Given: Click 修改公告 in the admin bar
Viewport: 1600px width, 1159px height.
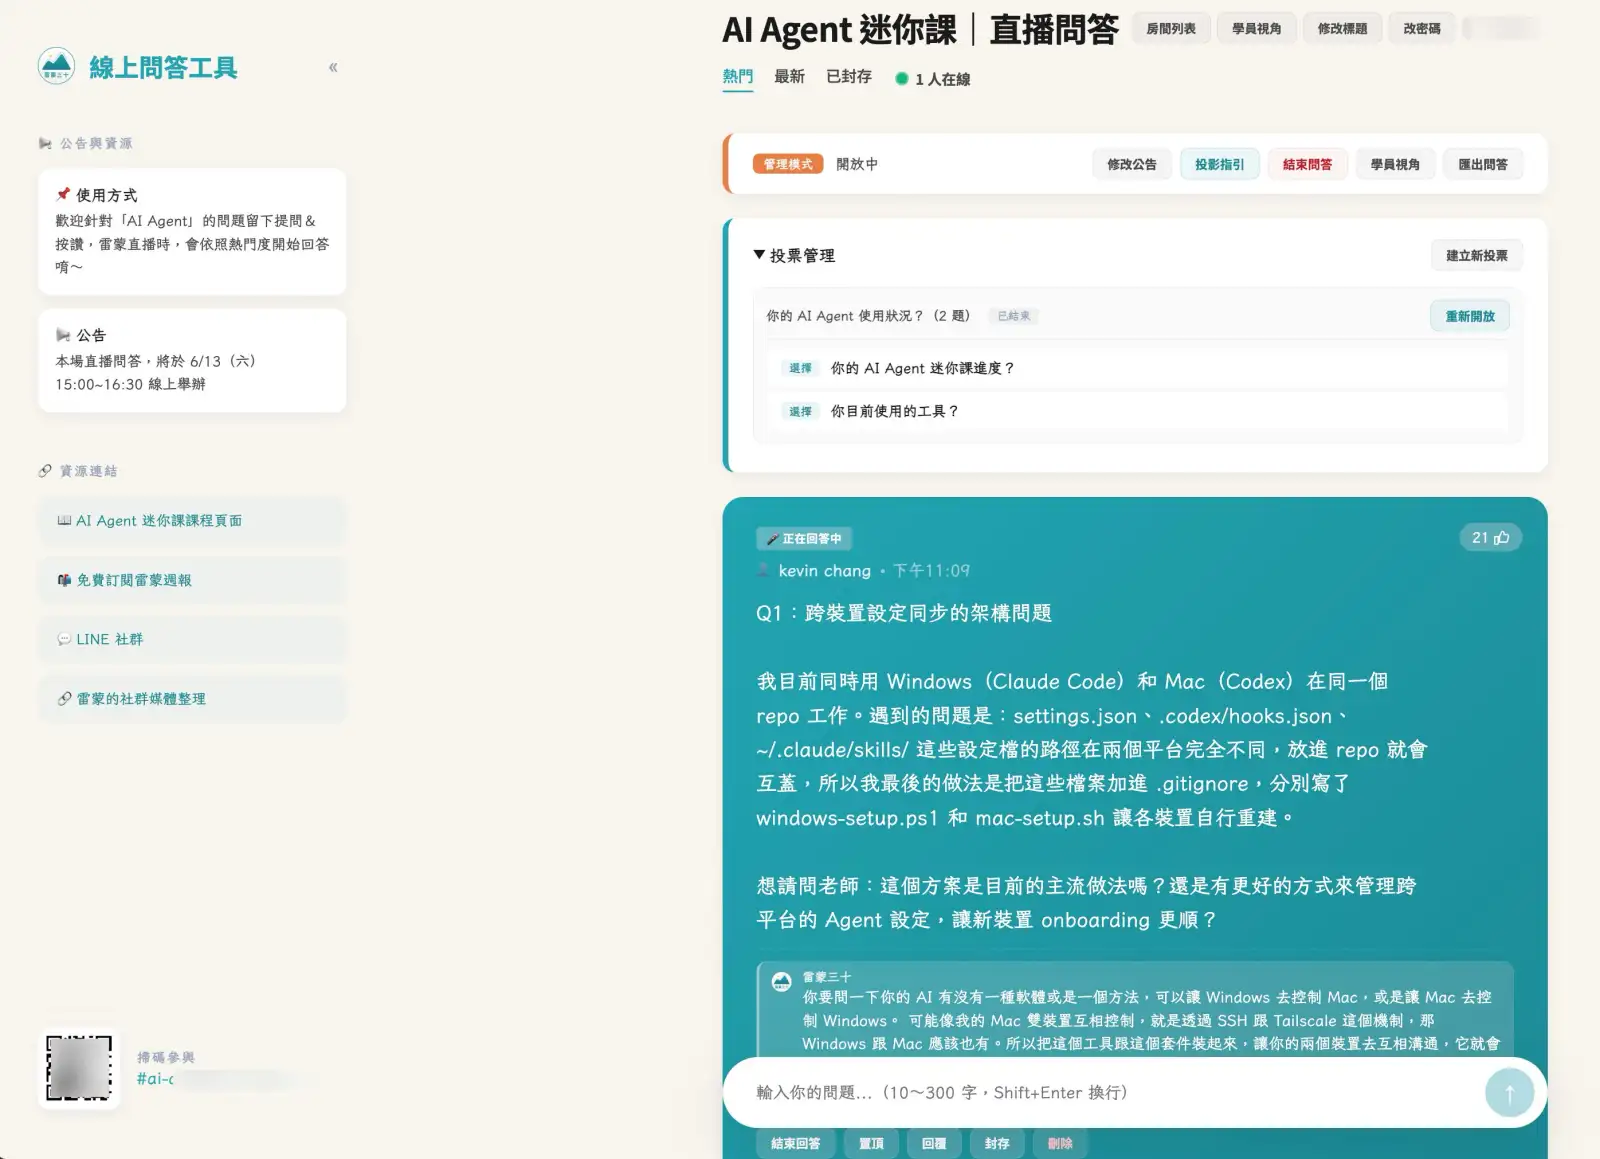Looking at the screenshot, I should point(1132,164).
